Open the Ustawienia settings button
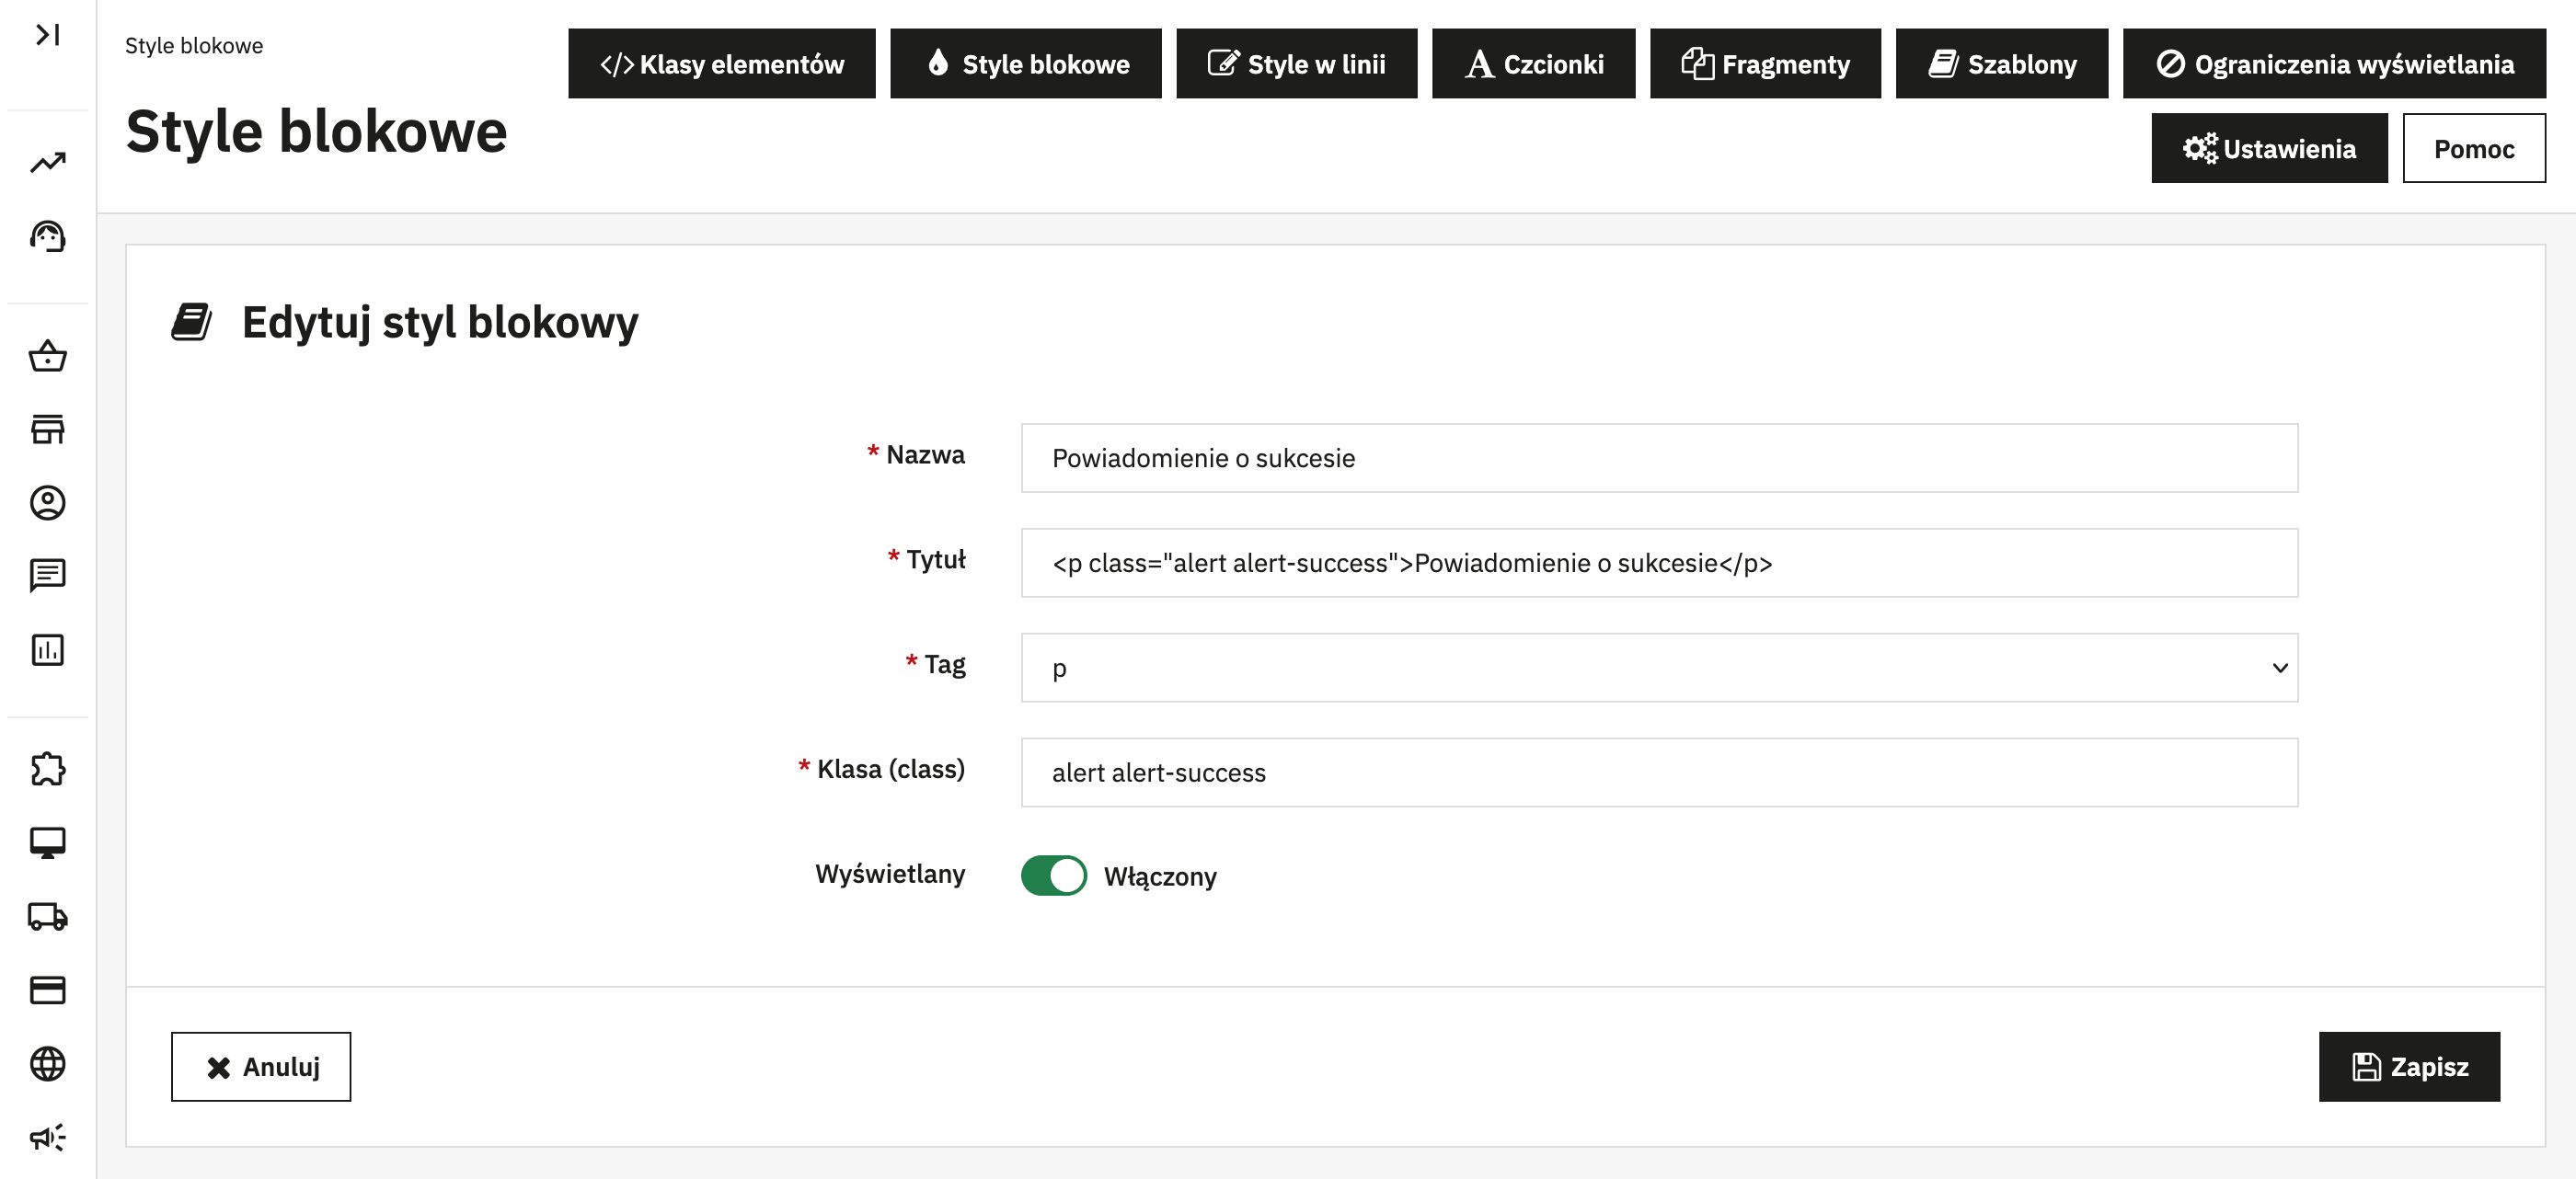Screen dimensions: 2576x1179 (2268, 148)
